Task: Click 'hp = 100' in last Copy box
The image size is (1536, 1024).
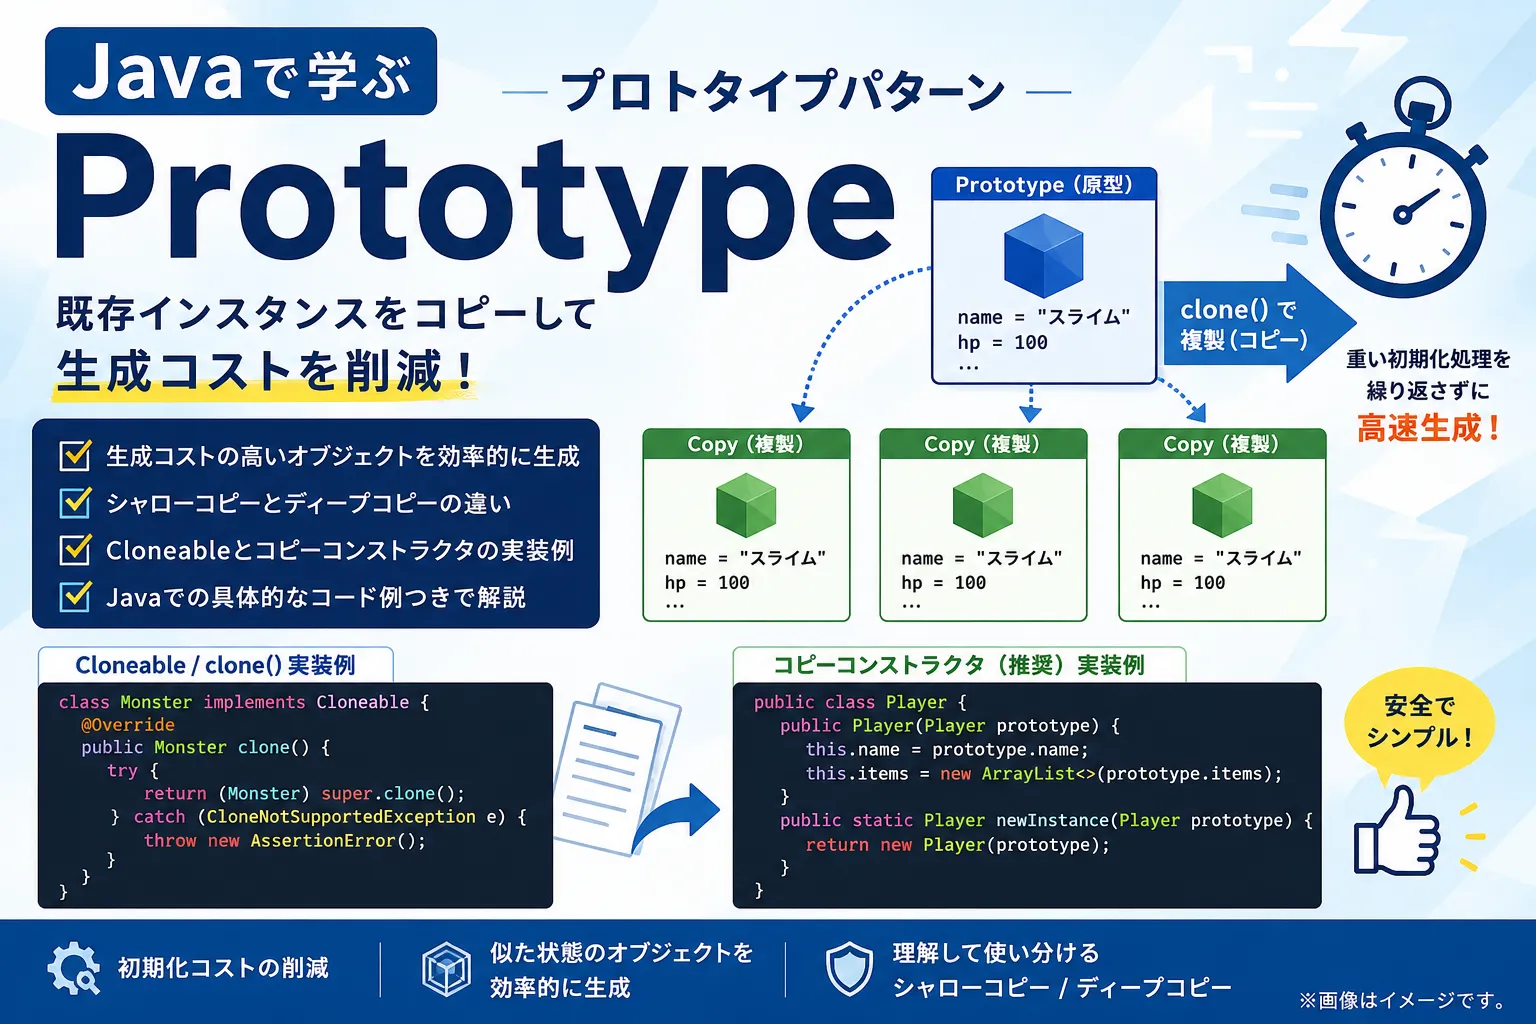Action: coord(1182,583)
